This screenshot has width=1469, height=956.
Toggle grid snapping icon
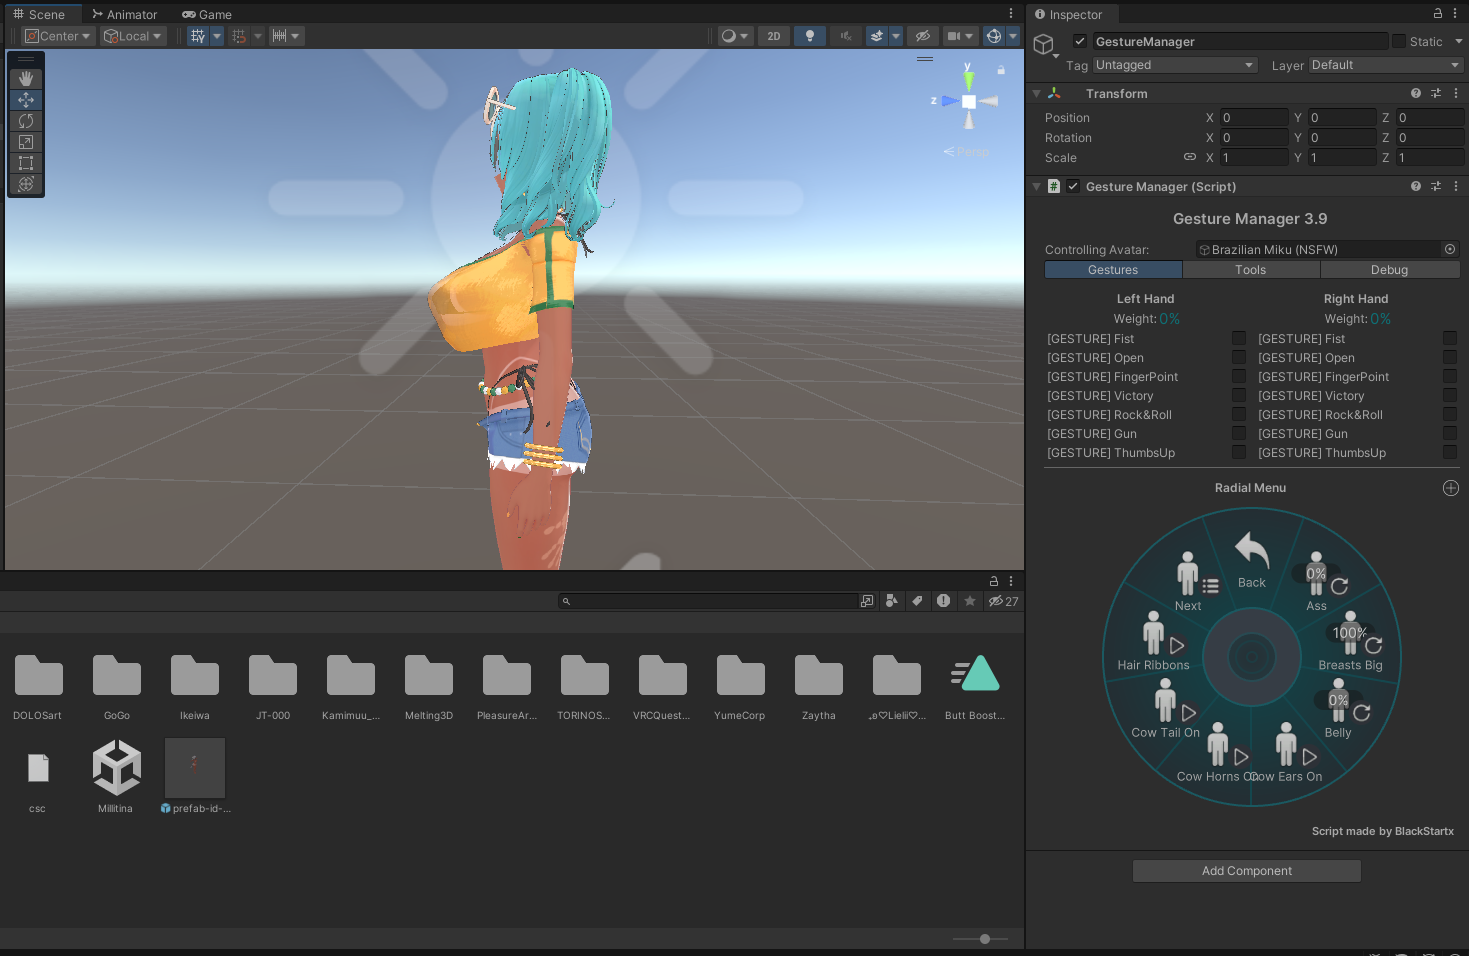(x=198, y=36)
